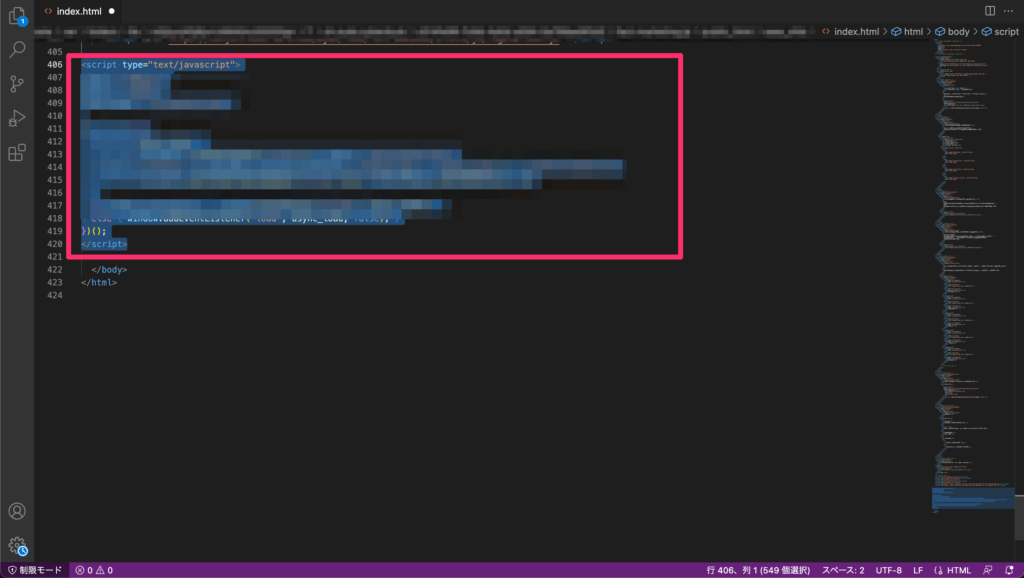Viewport: 1024px width, 578px height.
Task: Click the unsaved dot on index.html tab
Action: pos(111,11)
